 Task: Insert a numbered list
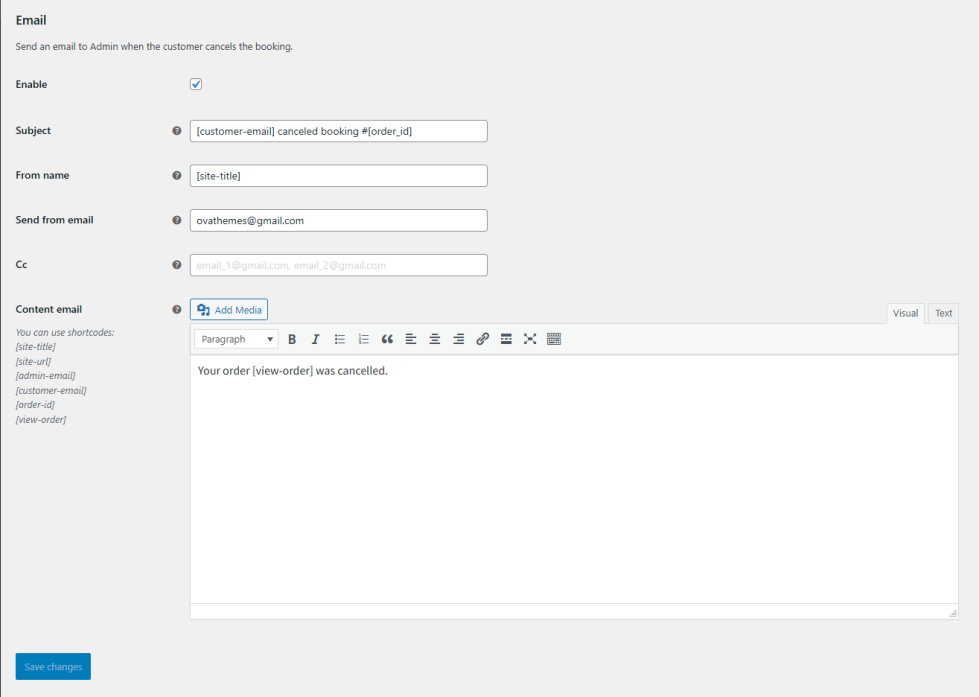point(363,339)
